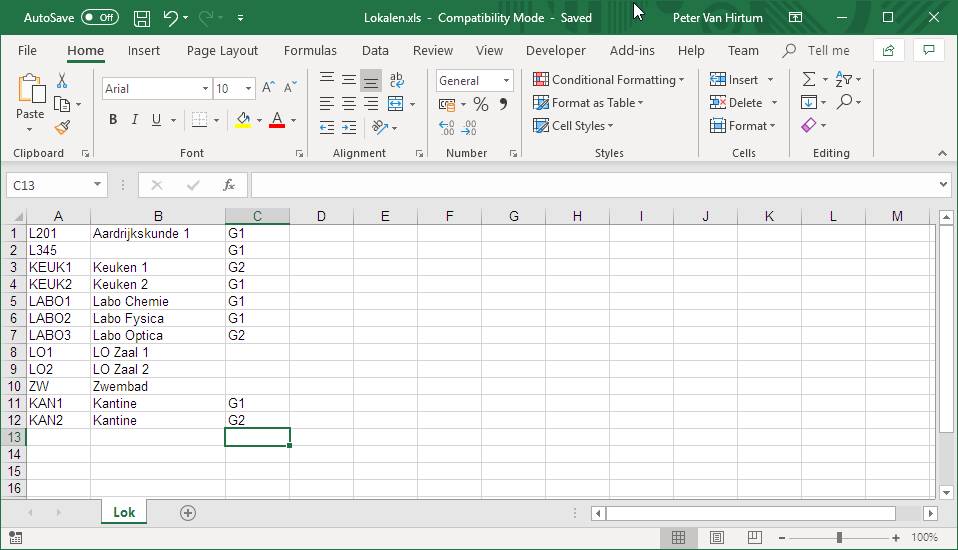
Task: Add a new sheet with plus icon
Action: [x=188, y=513]
